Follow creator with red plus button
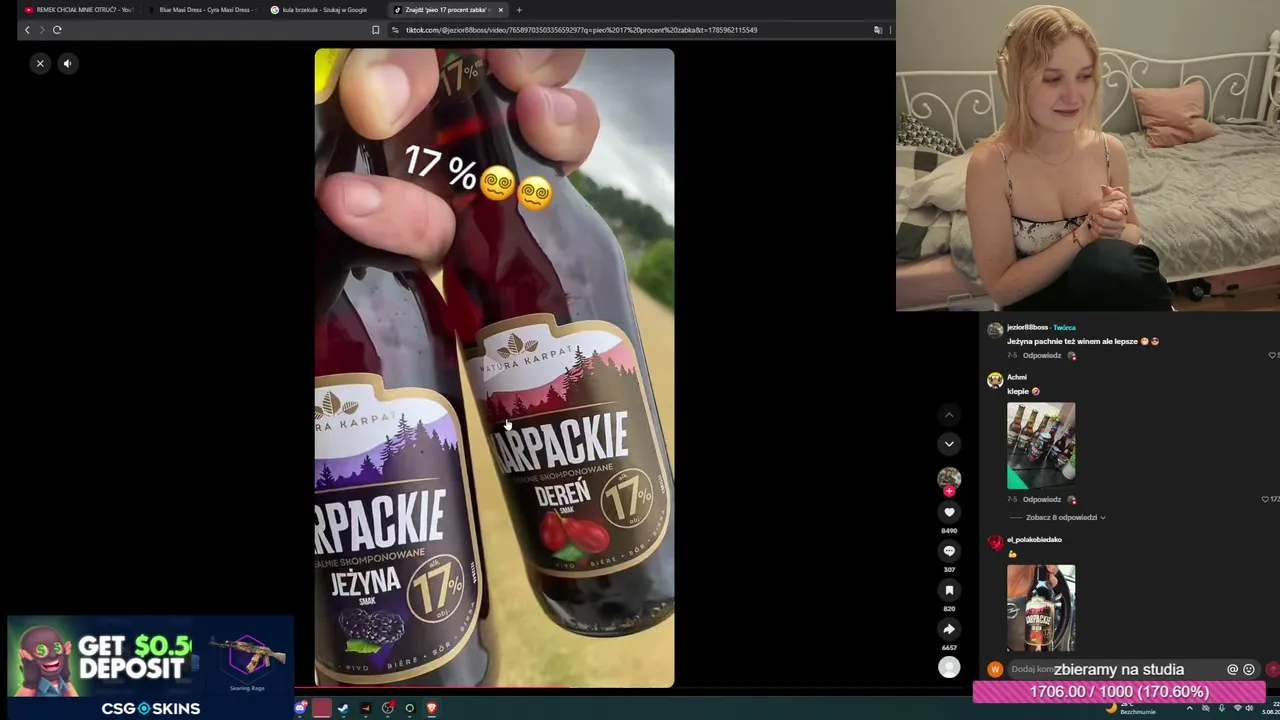This screenshot has width=1280, height=720. (949, 491)
